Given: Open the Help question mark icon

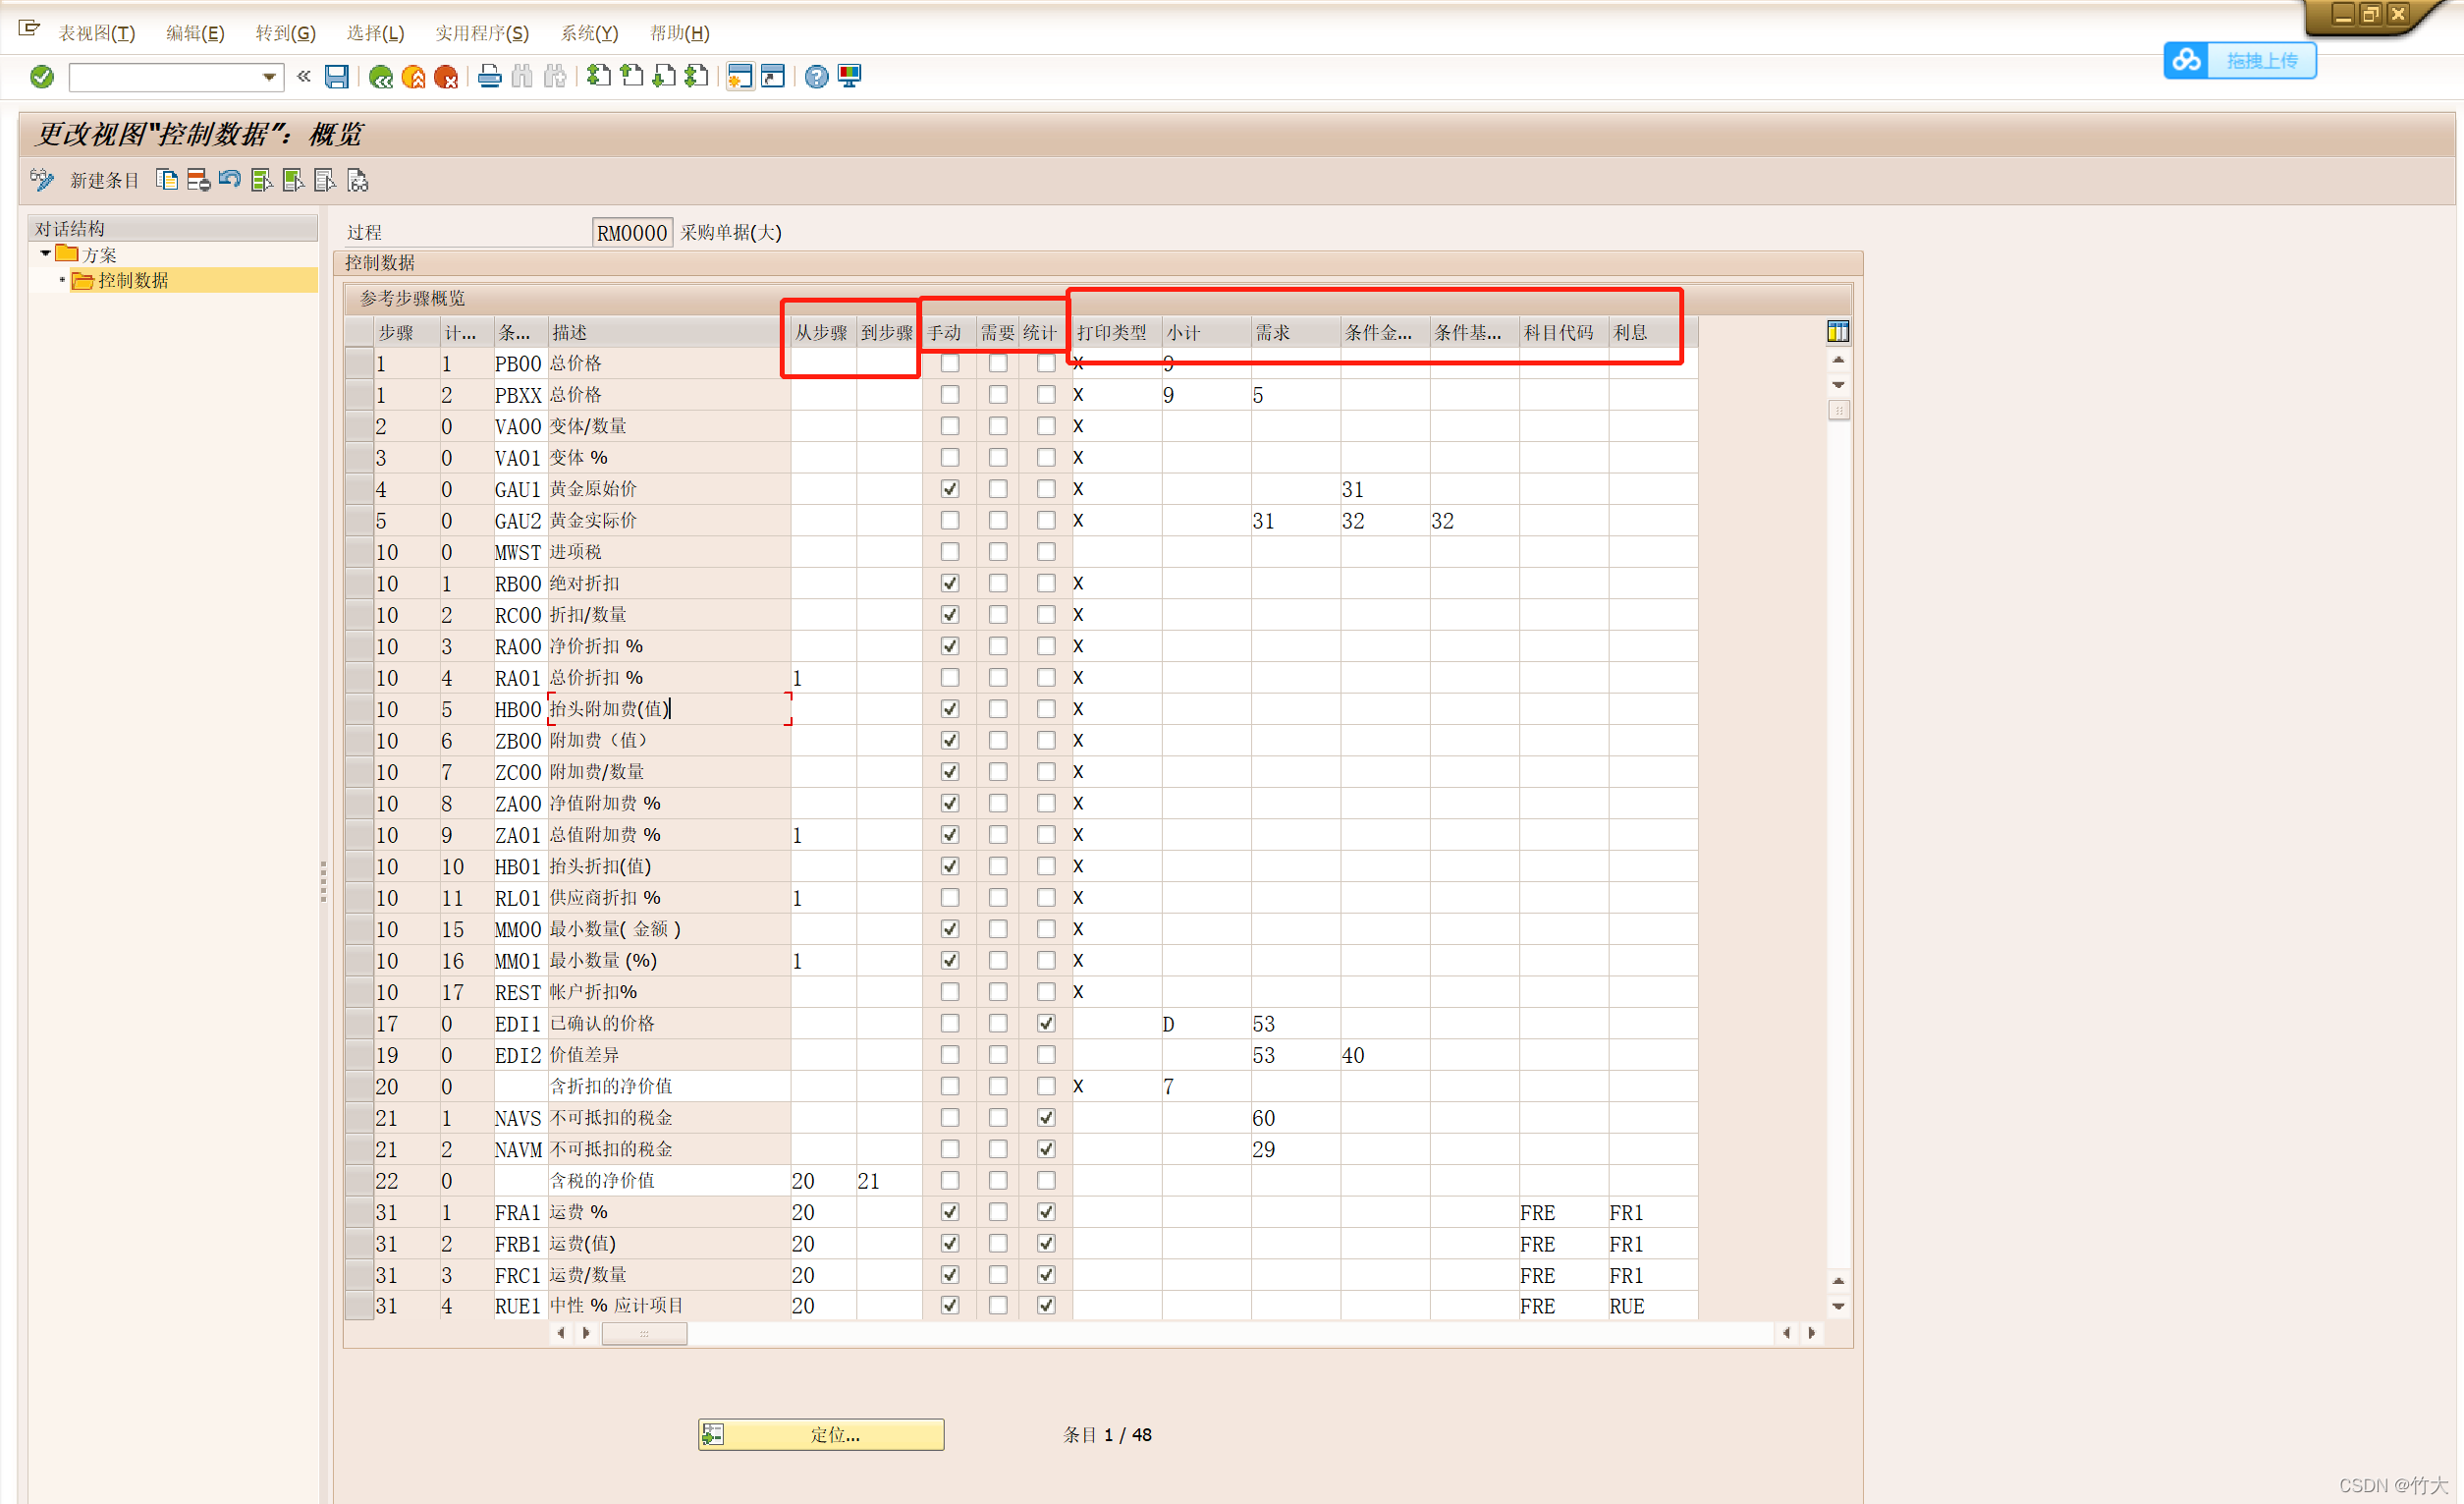Looking at the screenshot, I should coord(816,76).
